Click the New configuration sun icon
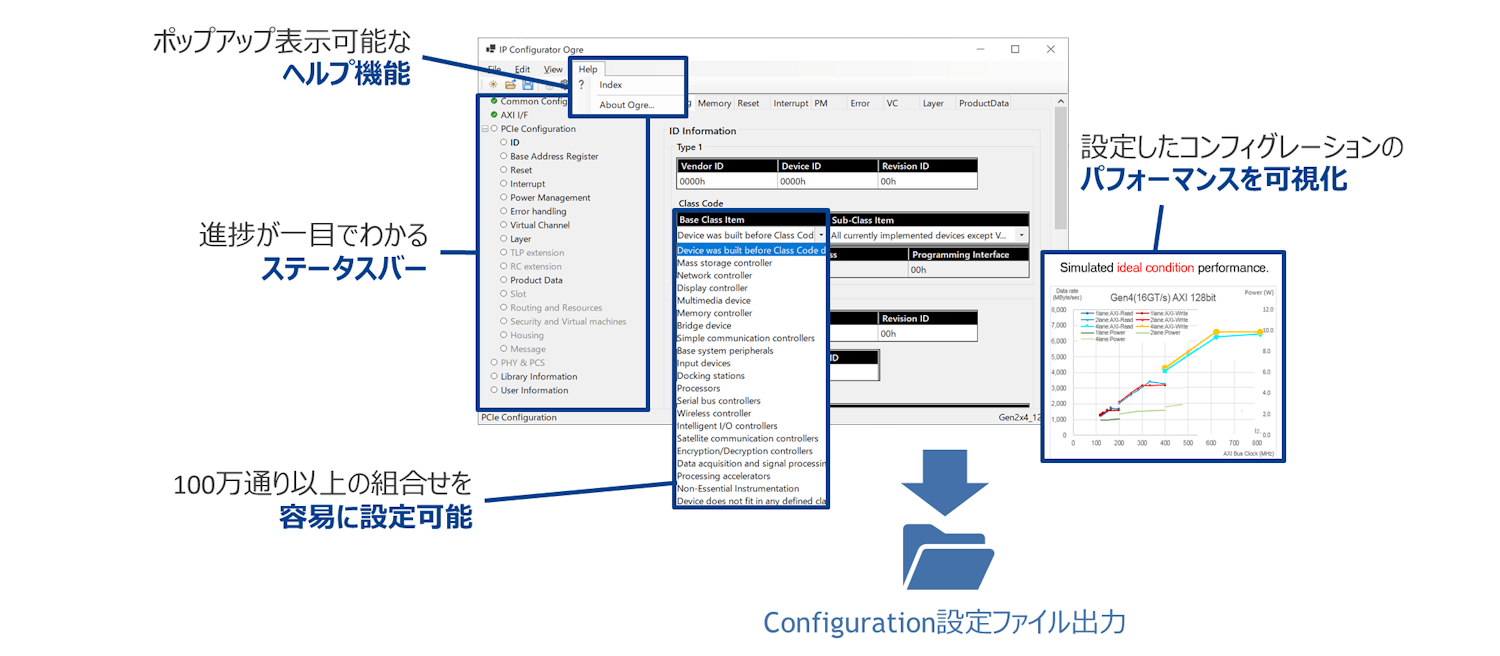 493,85
